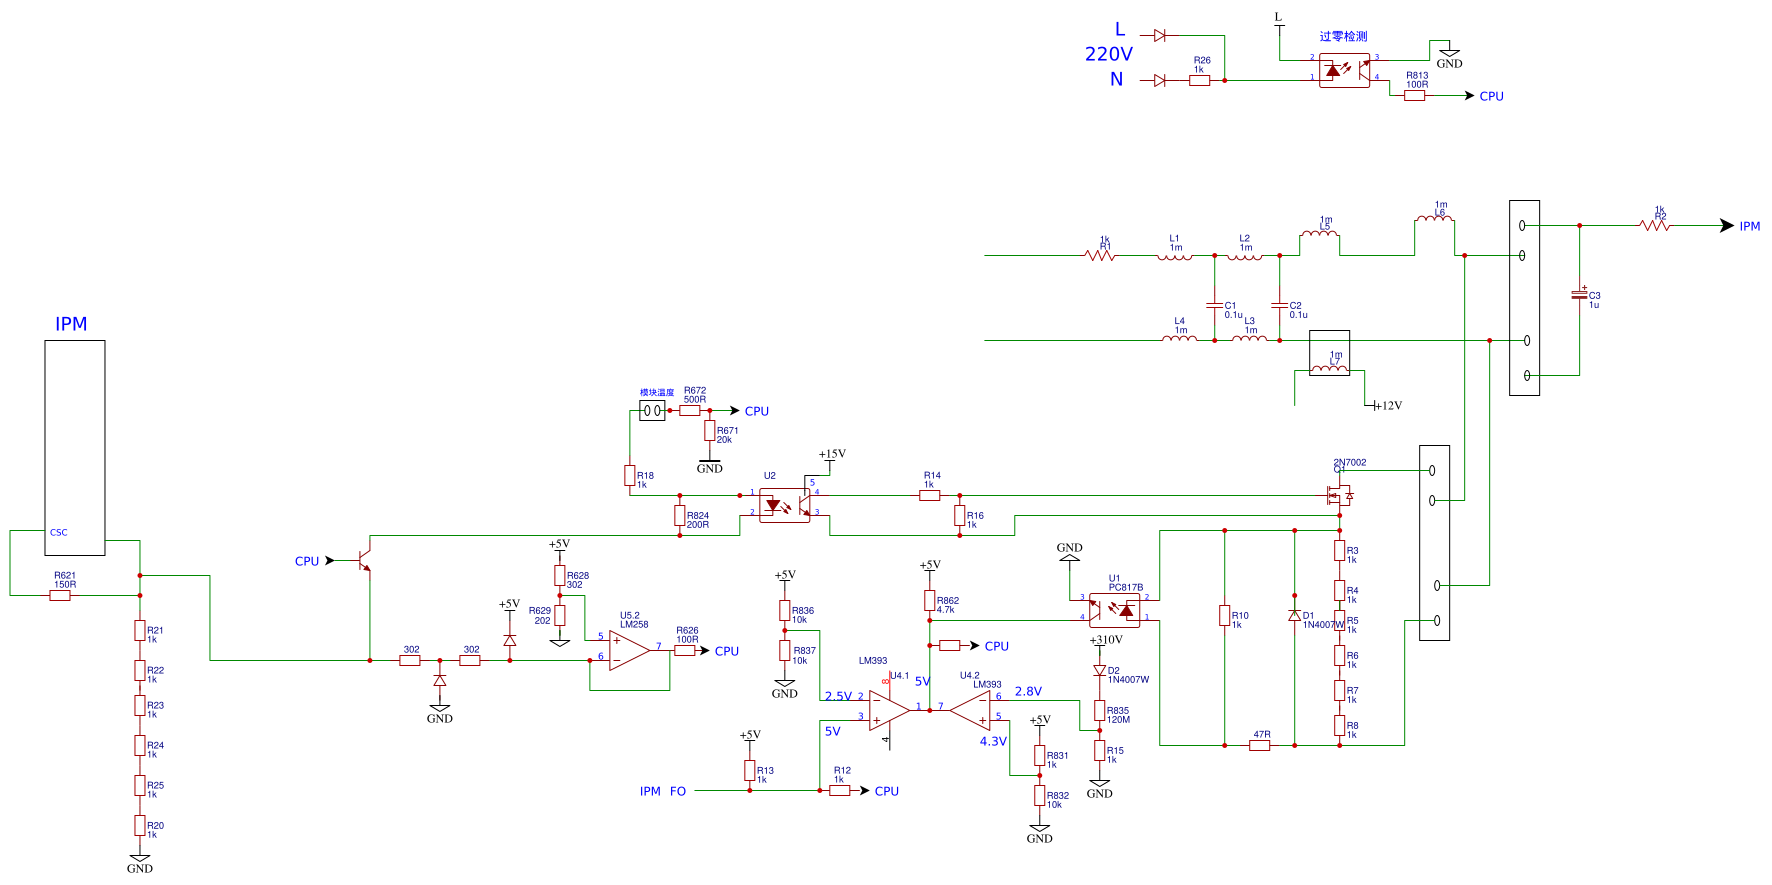Select the CPU label at the transistor base
Viewport: 1772px width, 885px height.
(x=307, y=561)
